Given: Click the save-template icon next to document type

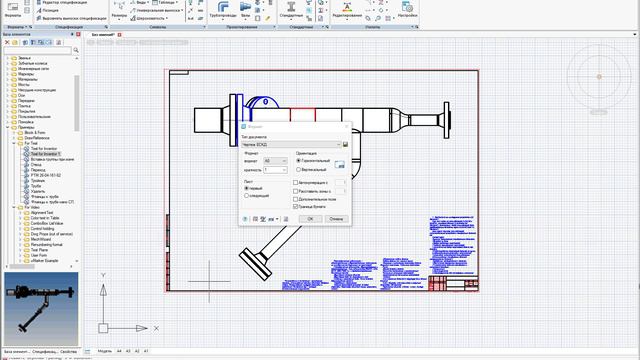Looking at the screenshot, I should [x=345, y=144].
